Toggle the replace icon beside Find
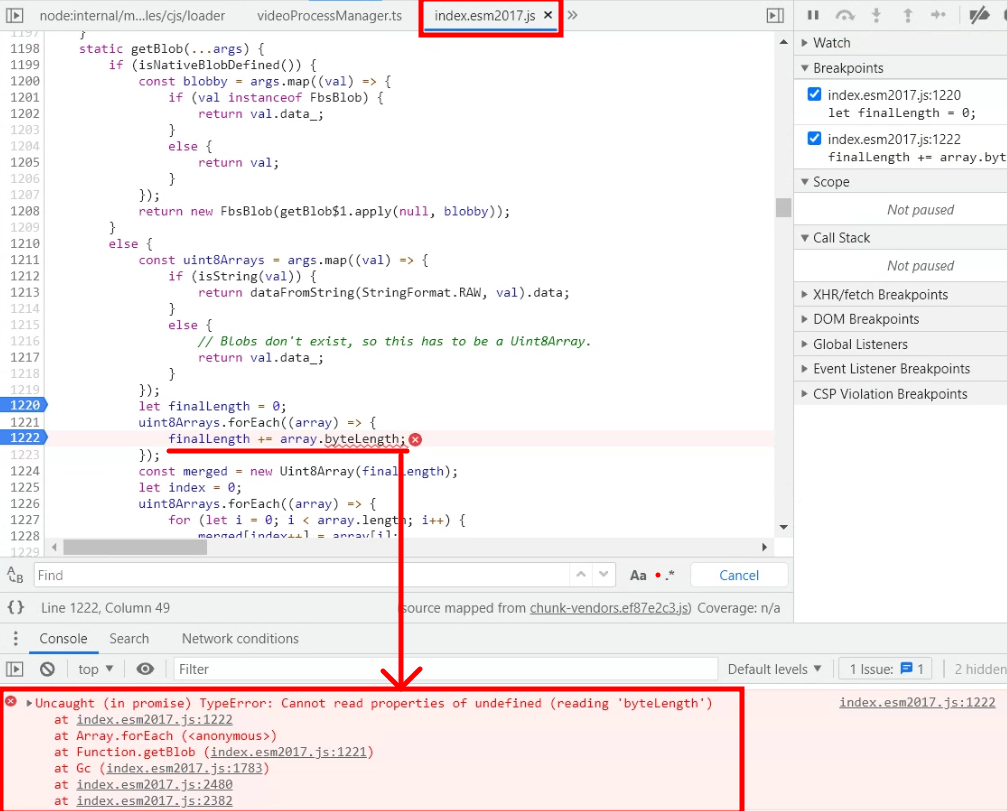The image size is (1007, 811). pyautogui.click(x=15, y=575)
